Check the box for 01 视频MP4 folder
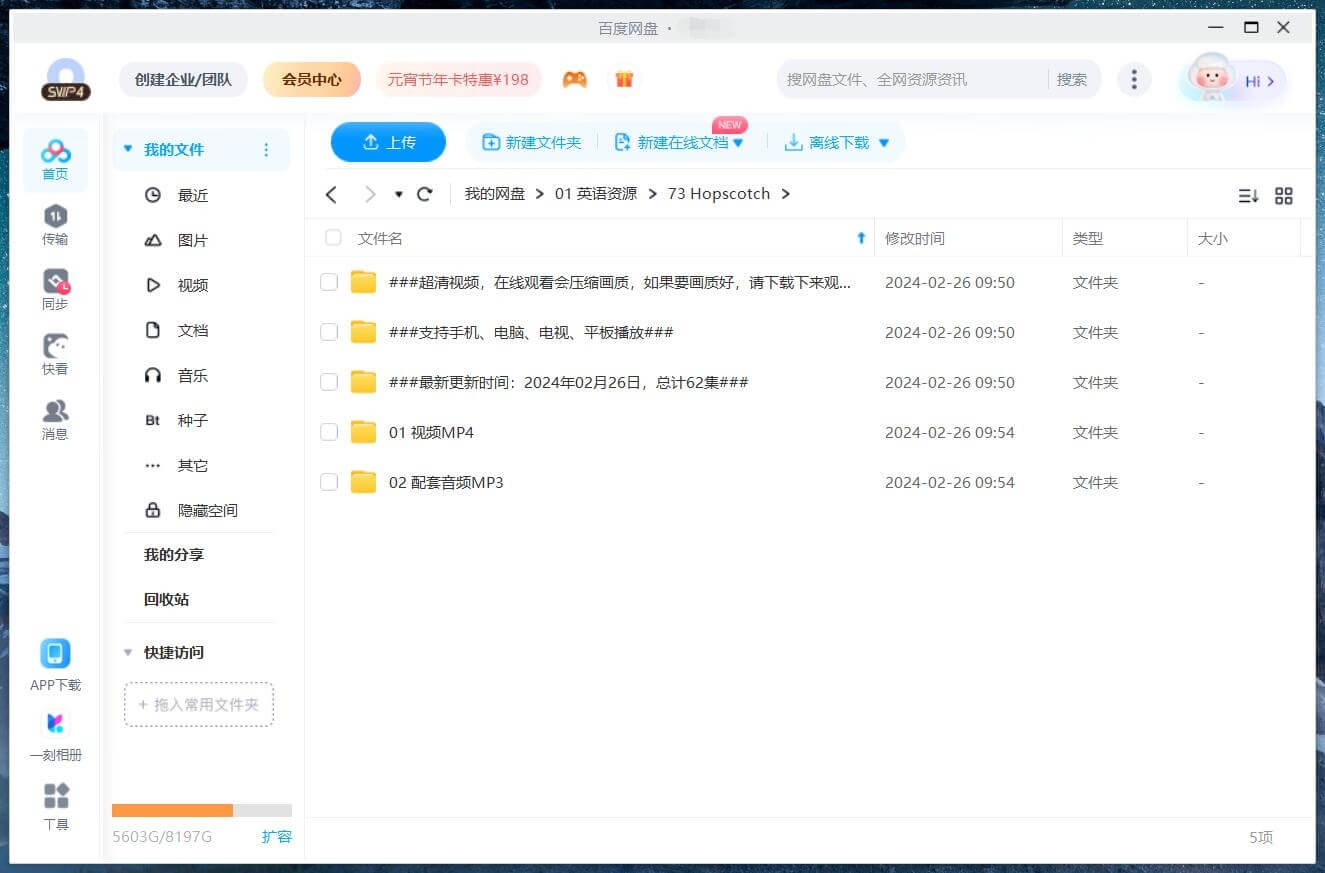 coord(329,432)
